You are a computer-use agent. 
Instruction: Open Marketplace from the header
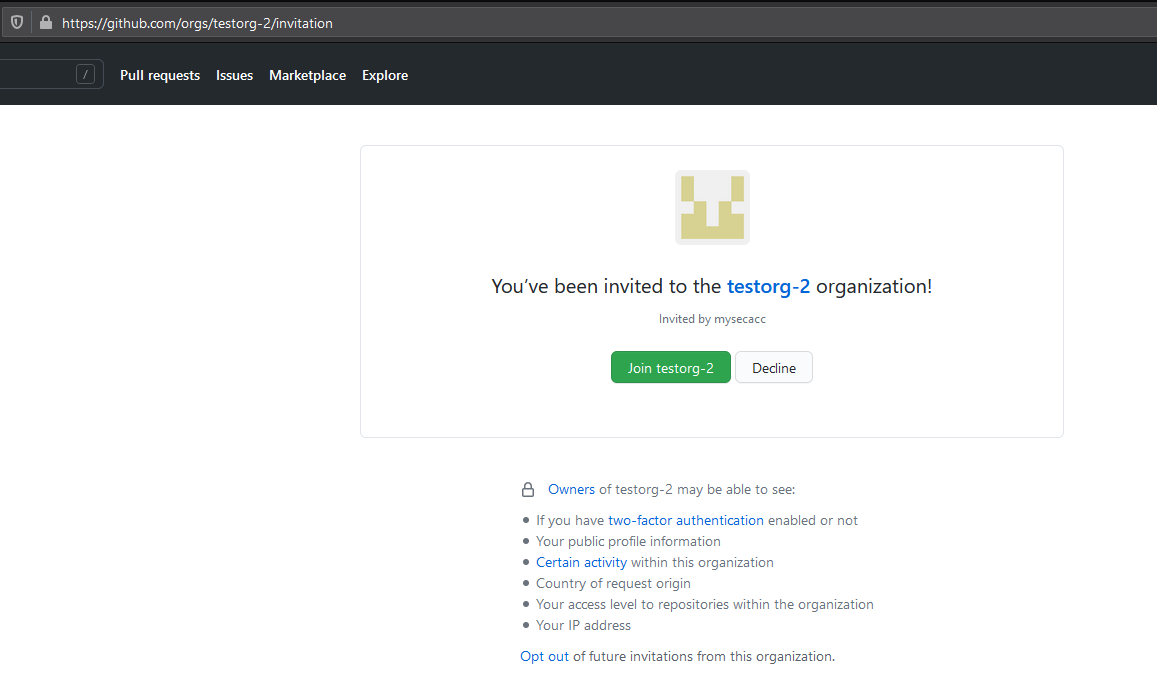(307, 75)
